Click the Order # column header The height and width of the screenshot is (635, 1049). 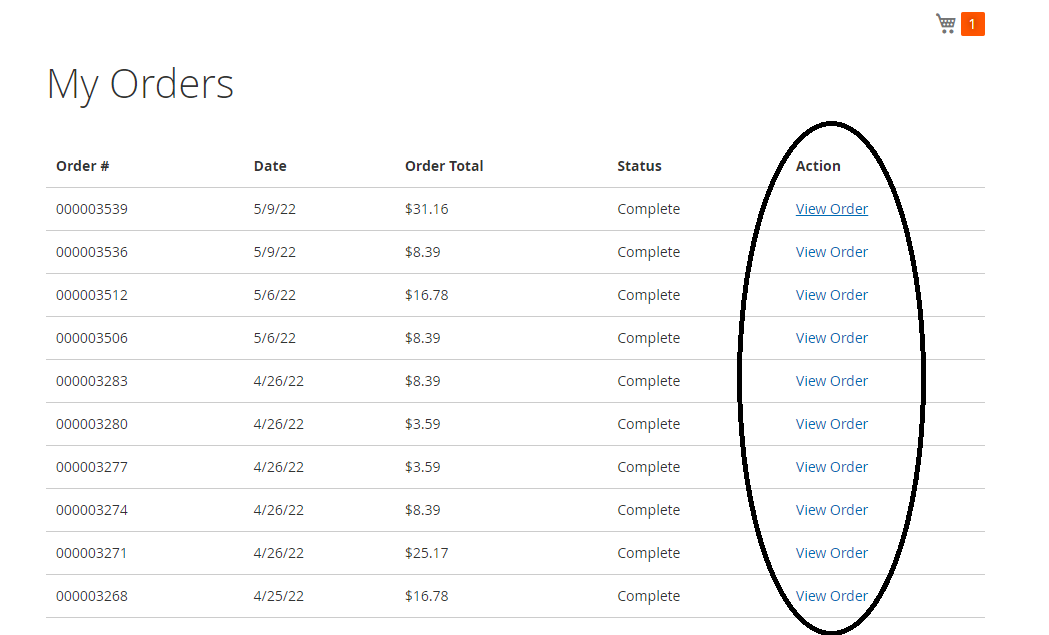[x=83, y=166]
